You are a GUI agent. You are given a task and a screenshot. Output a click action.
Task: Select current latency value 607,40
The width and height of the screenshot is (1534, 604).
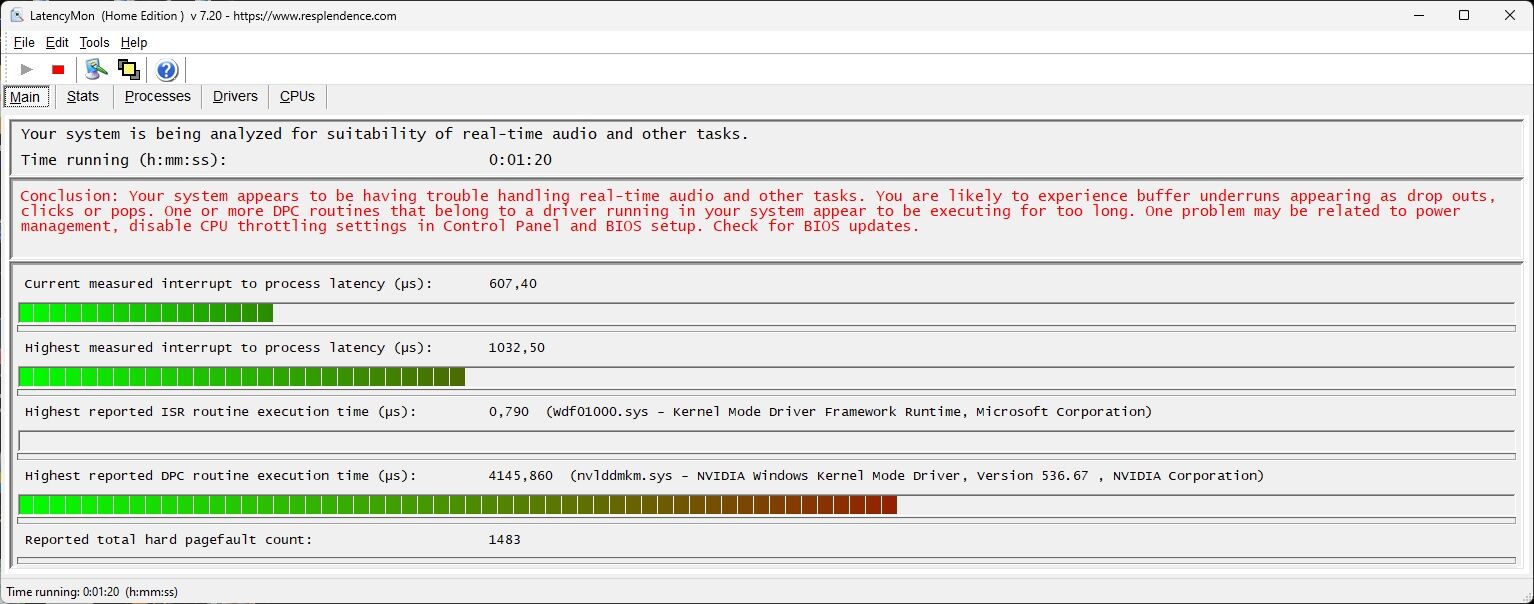513,284
